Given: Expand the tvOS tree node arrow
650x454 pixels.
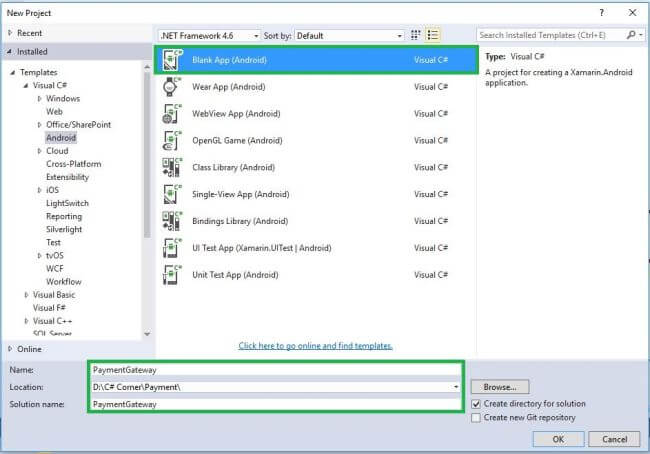Looking at the screenshot, I should (39, 256).
